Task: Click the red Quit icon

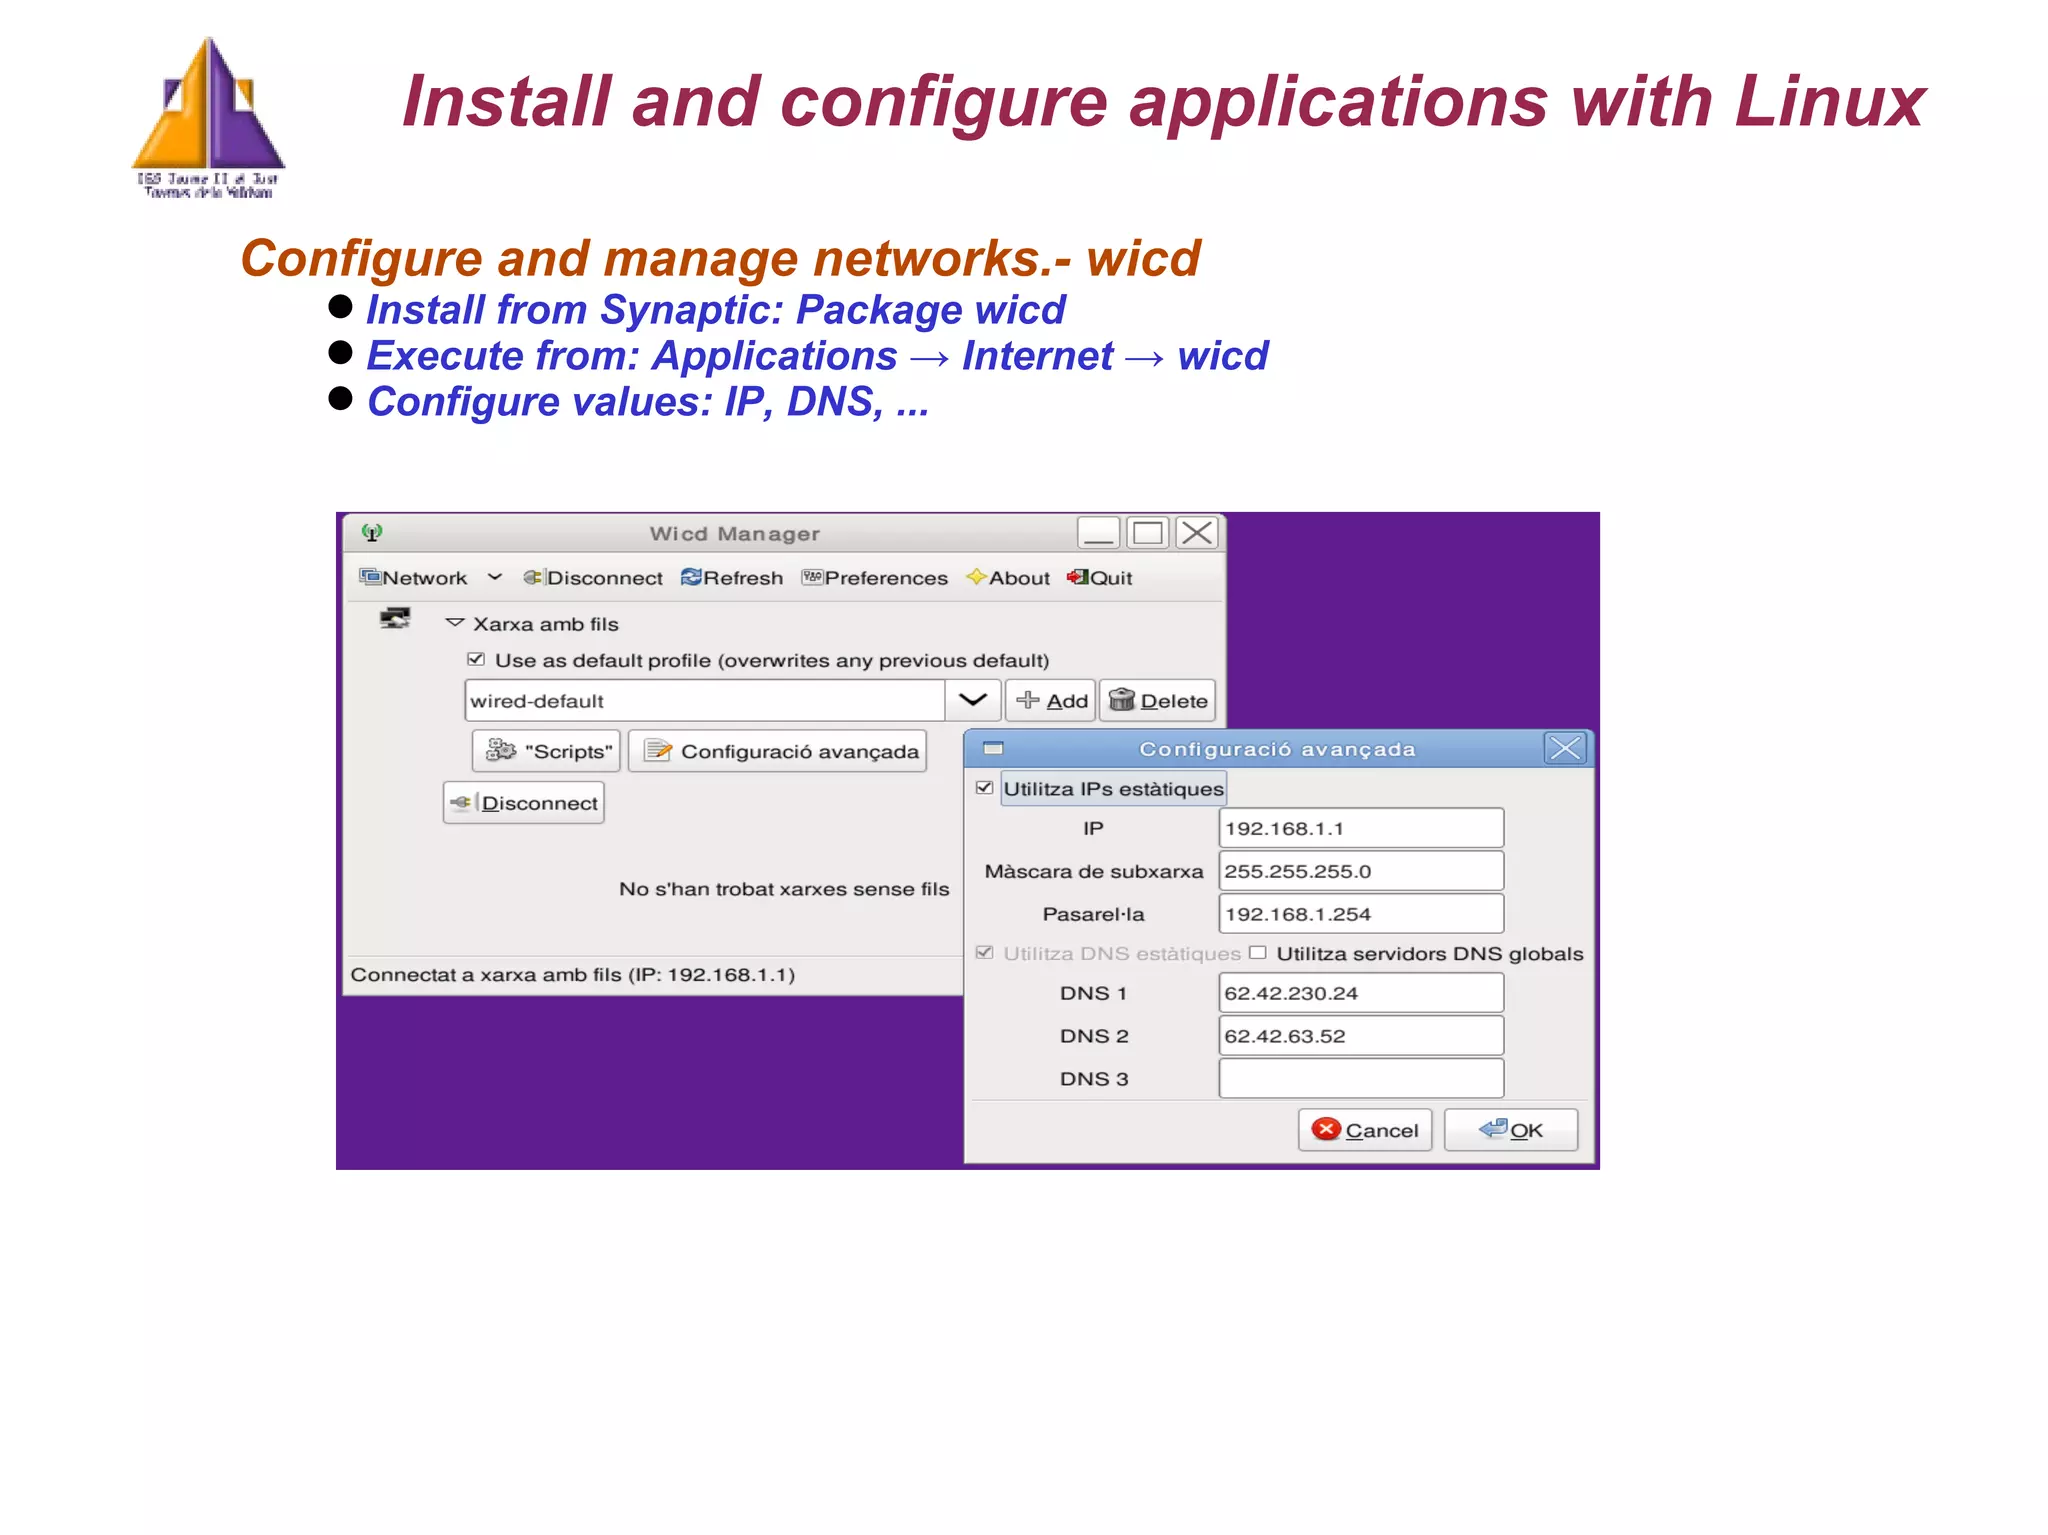Action: tap(1077, 577)
